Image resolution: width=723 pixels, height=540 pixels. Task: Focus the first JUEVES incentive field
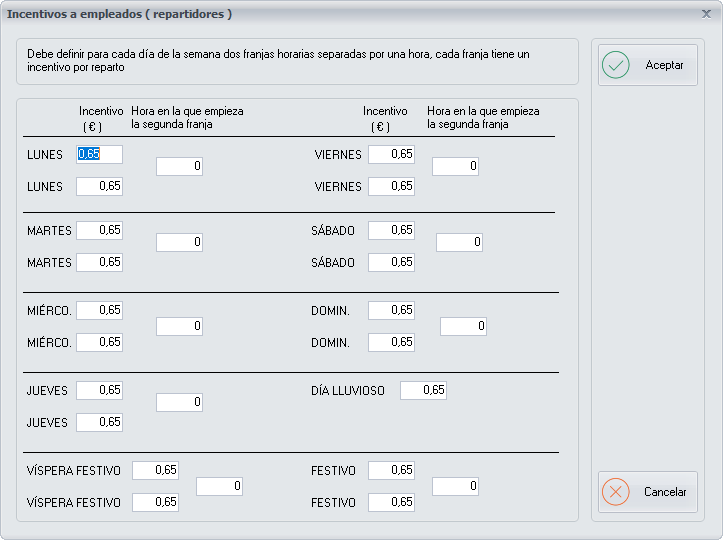coord(99,390)
